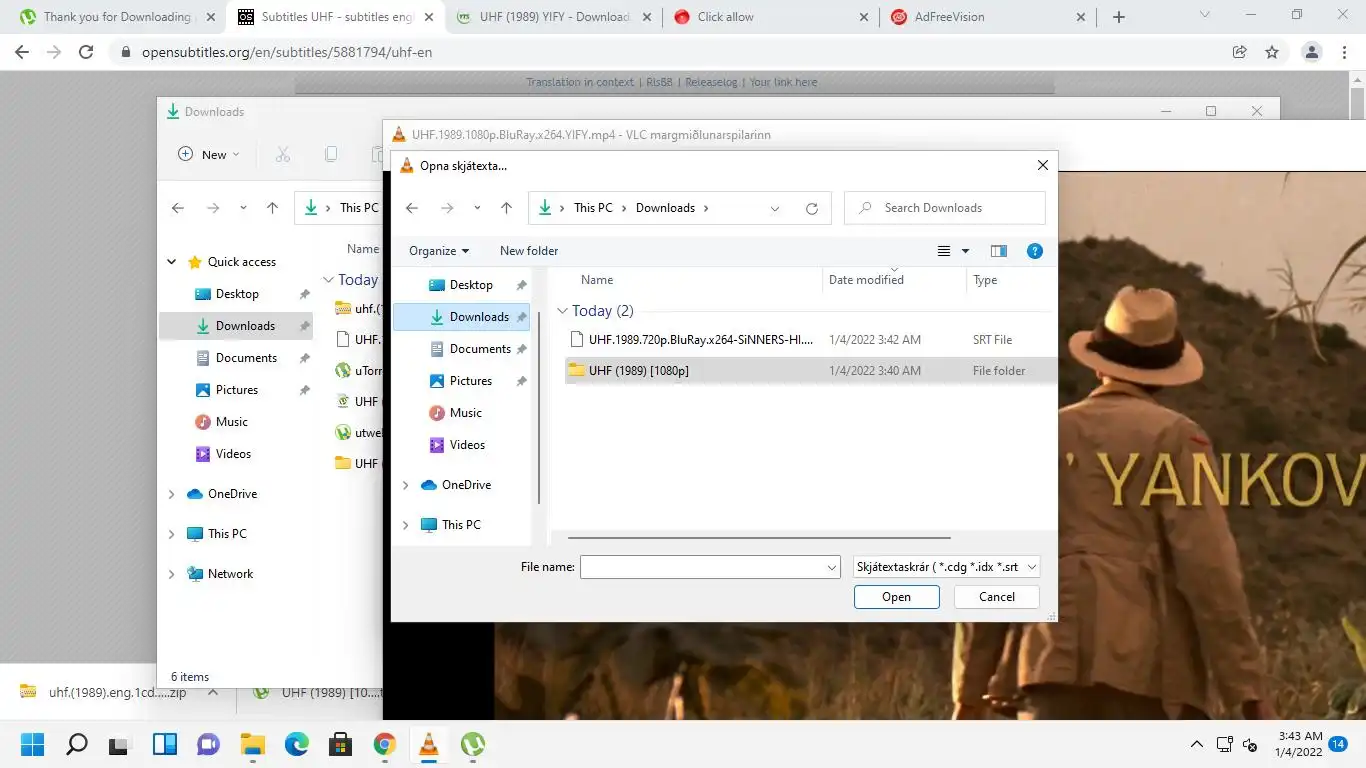1366x768 pixels.
Task: Click the Open button
Action: point(896,597)
